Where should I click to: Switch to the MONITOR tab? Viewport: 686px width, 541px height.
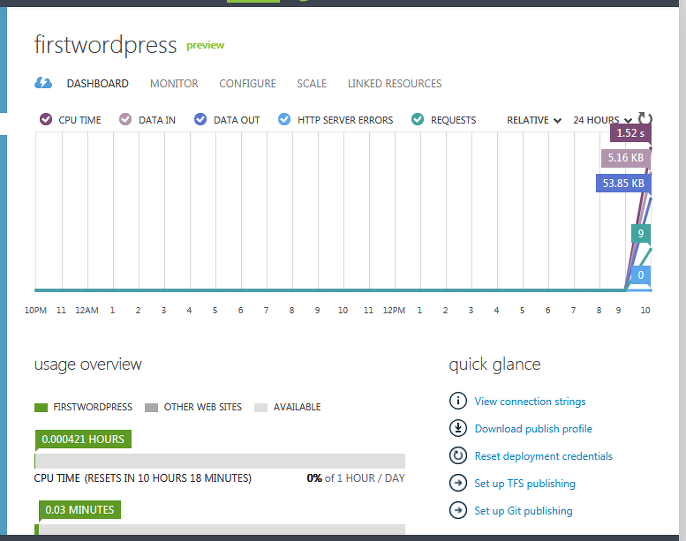(174, 84)
